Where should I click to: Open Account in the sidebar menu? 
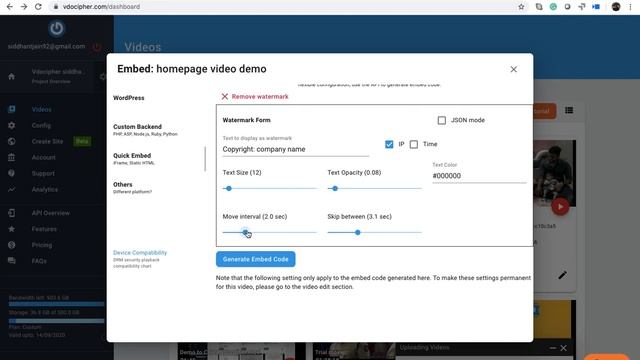tap(44, 157)
